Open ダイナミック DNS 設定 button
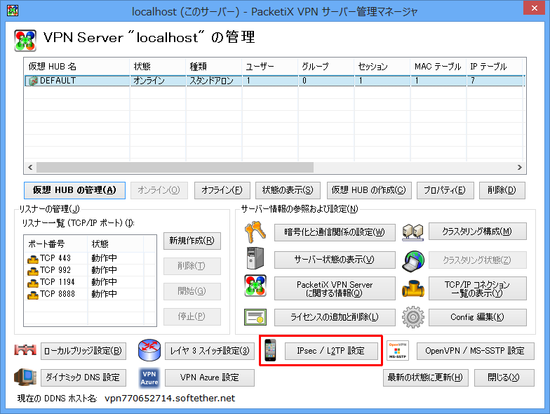Screen dimensions: 550x414 [x=83, y=378]
